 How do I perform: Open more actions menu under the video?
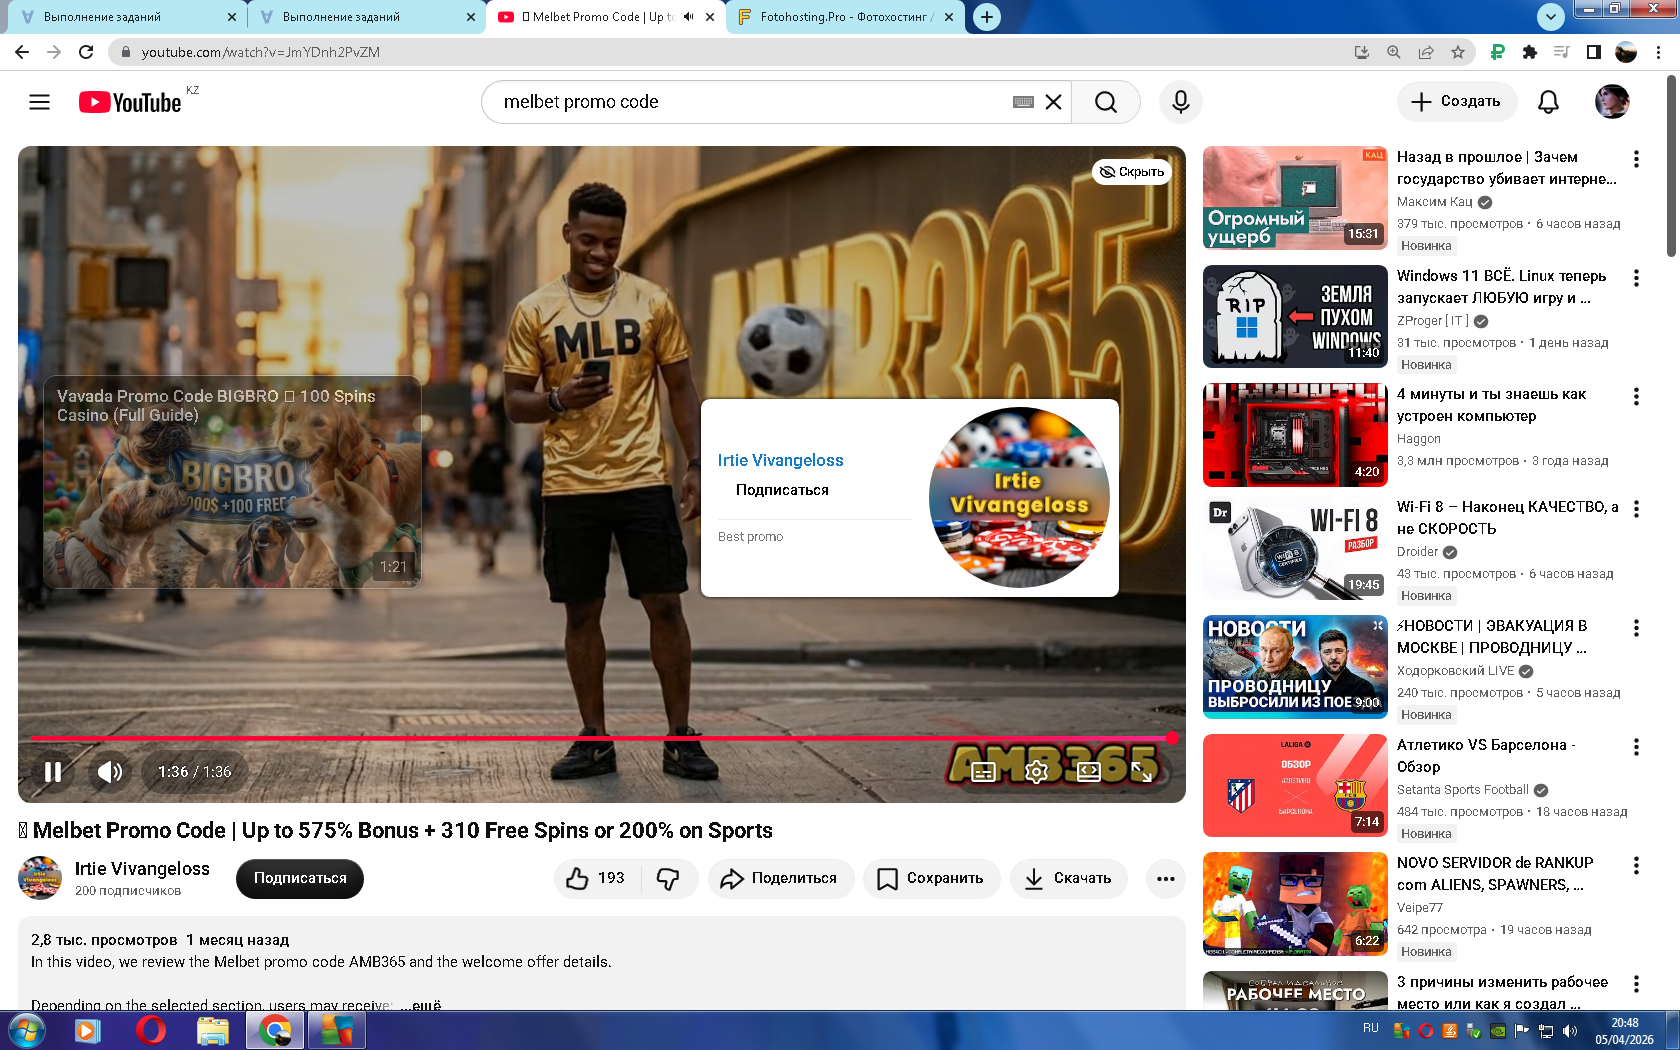(1165, 878)
